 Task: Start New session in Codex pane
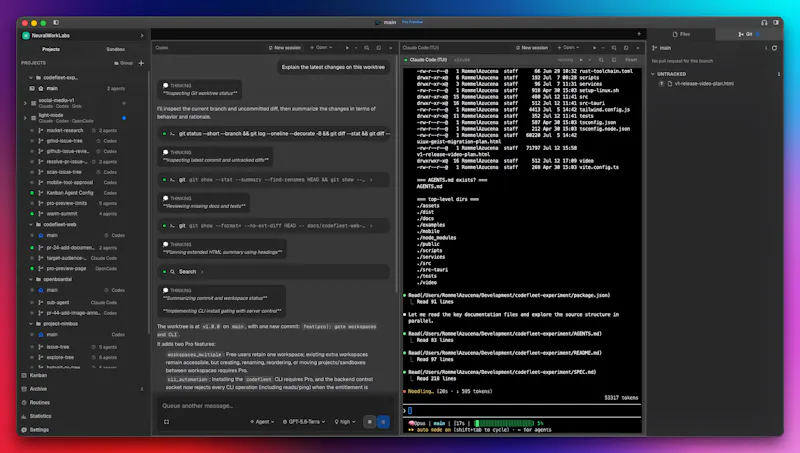pos(285,48)
